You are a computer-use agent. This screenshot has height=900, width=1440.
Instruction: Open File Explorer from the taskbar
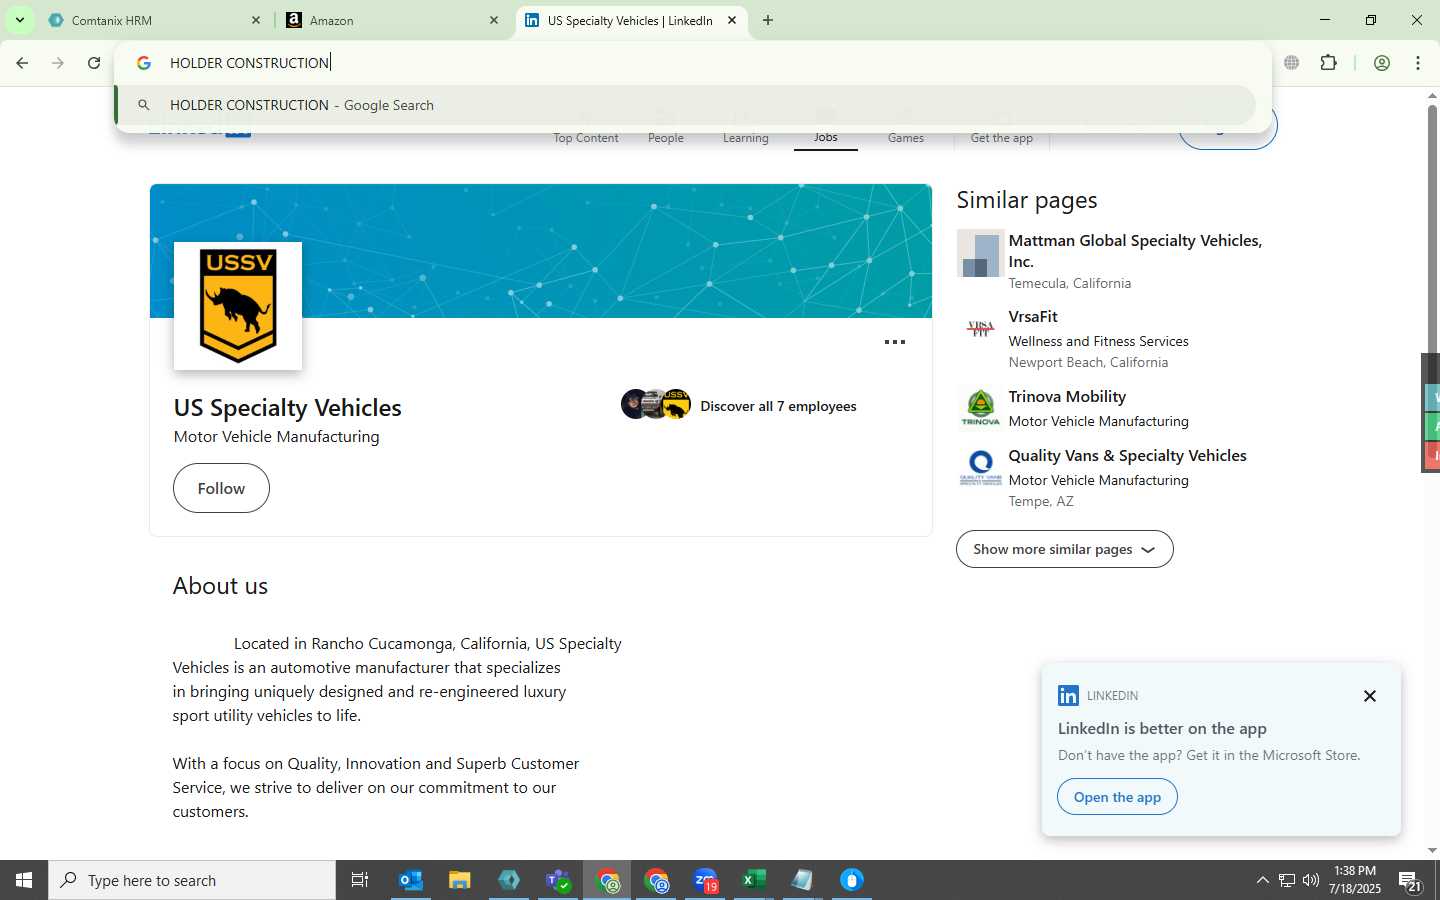pos(460,880)
